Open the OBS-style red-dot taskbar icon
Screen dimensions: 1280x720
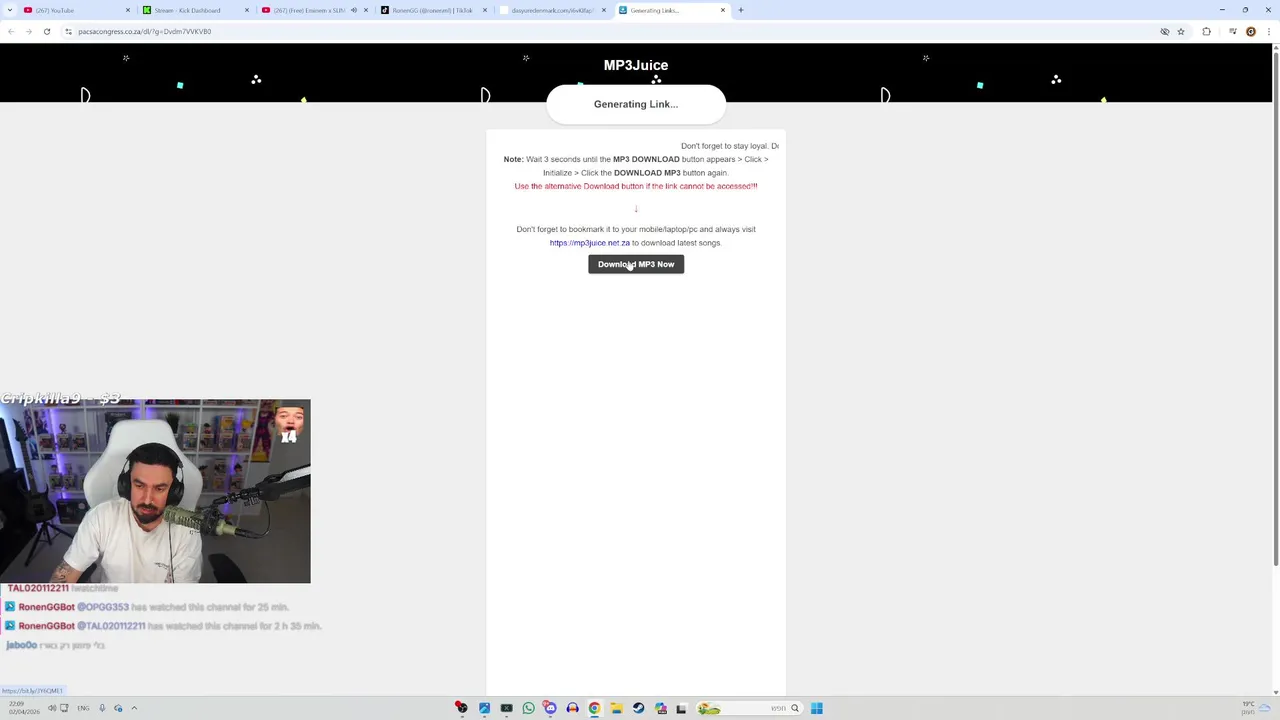click(461, 708)
